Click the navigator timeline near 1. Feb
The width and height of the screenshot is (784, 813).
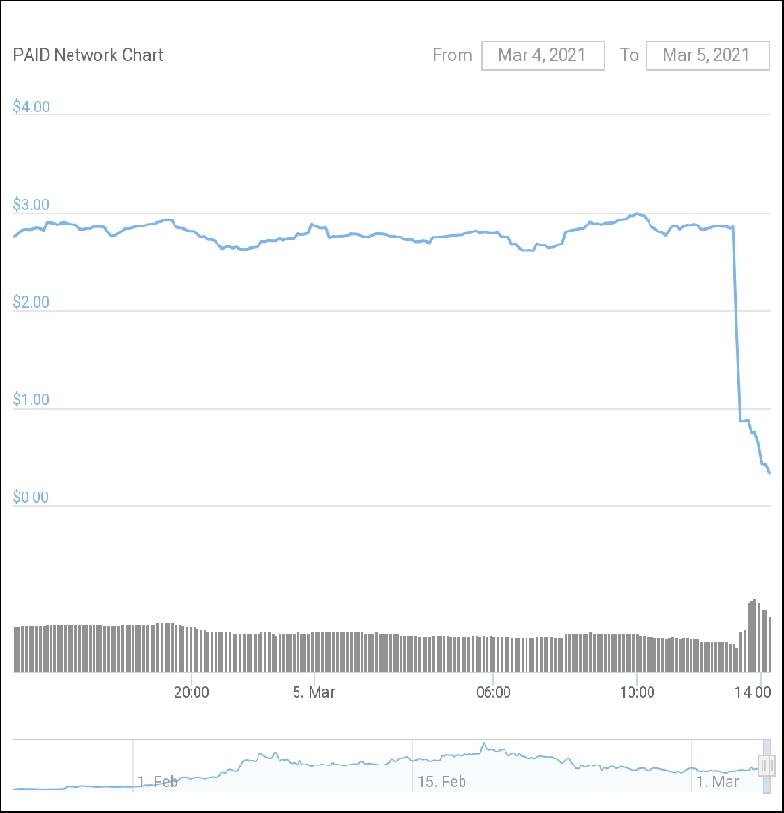coord(158,781)
